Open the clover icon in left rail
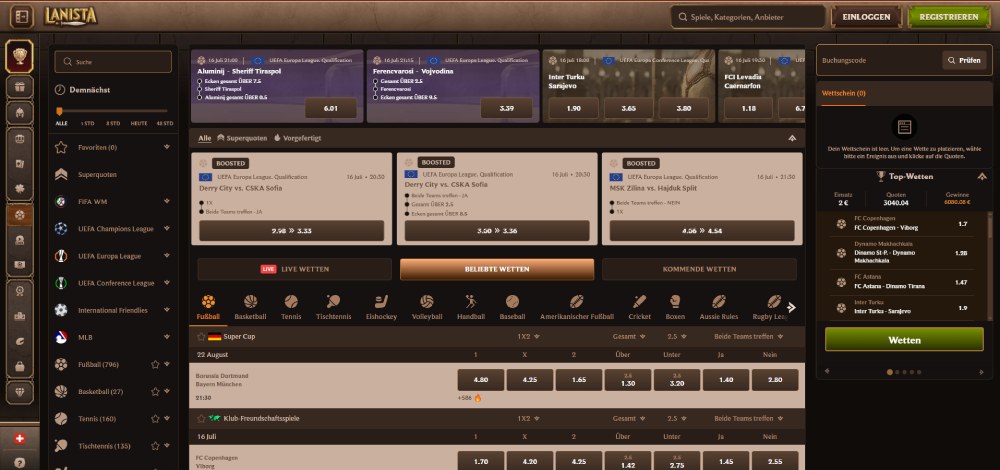This screenshot has height=470, width=1000. (x=19, y=189)
